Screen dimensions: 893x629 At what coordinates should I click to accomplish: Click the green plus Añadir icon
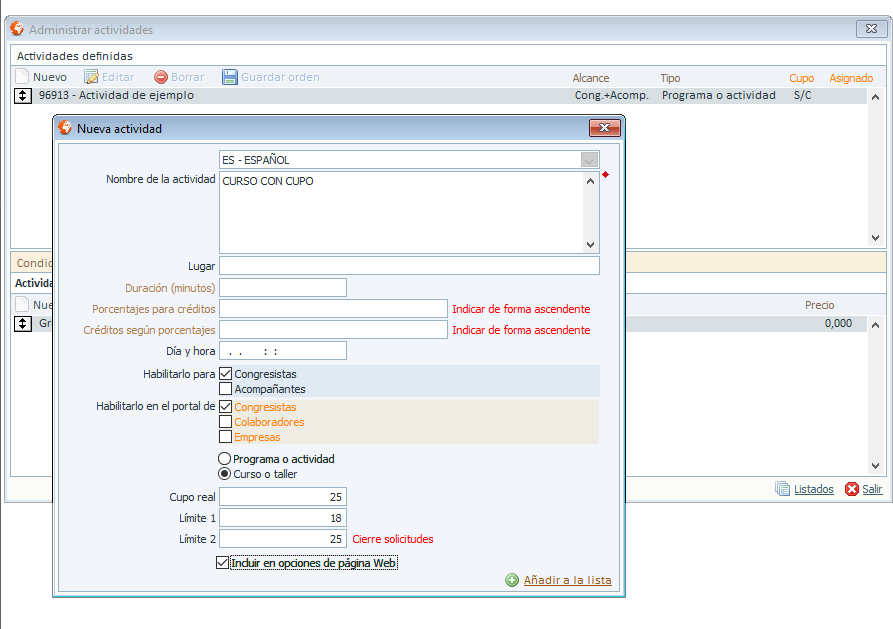coord(512,580)
